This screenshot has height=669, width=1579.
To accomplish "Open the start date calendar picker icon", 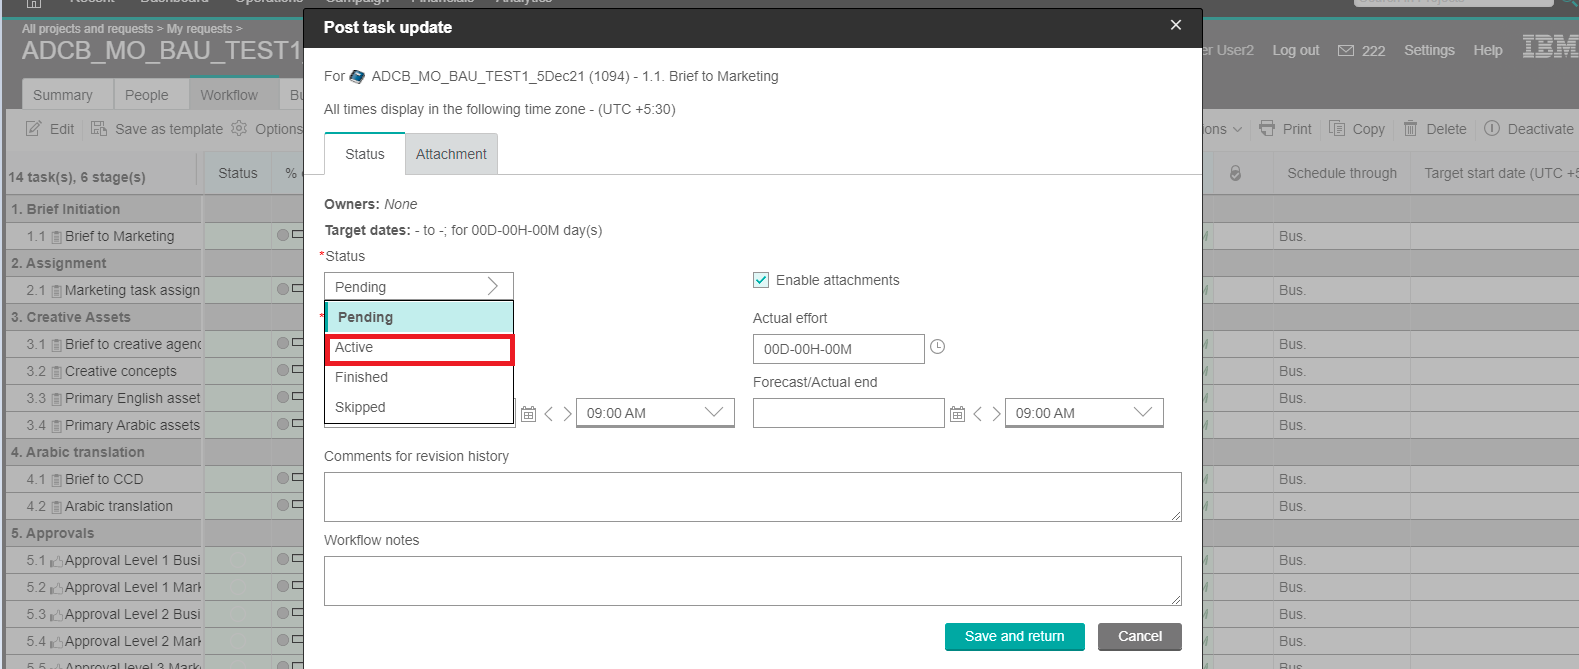I will click(x=529, y=414).
